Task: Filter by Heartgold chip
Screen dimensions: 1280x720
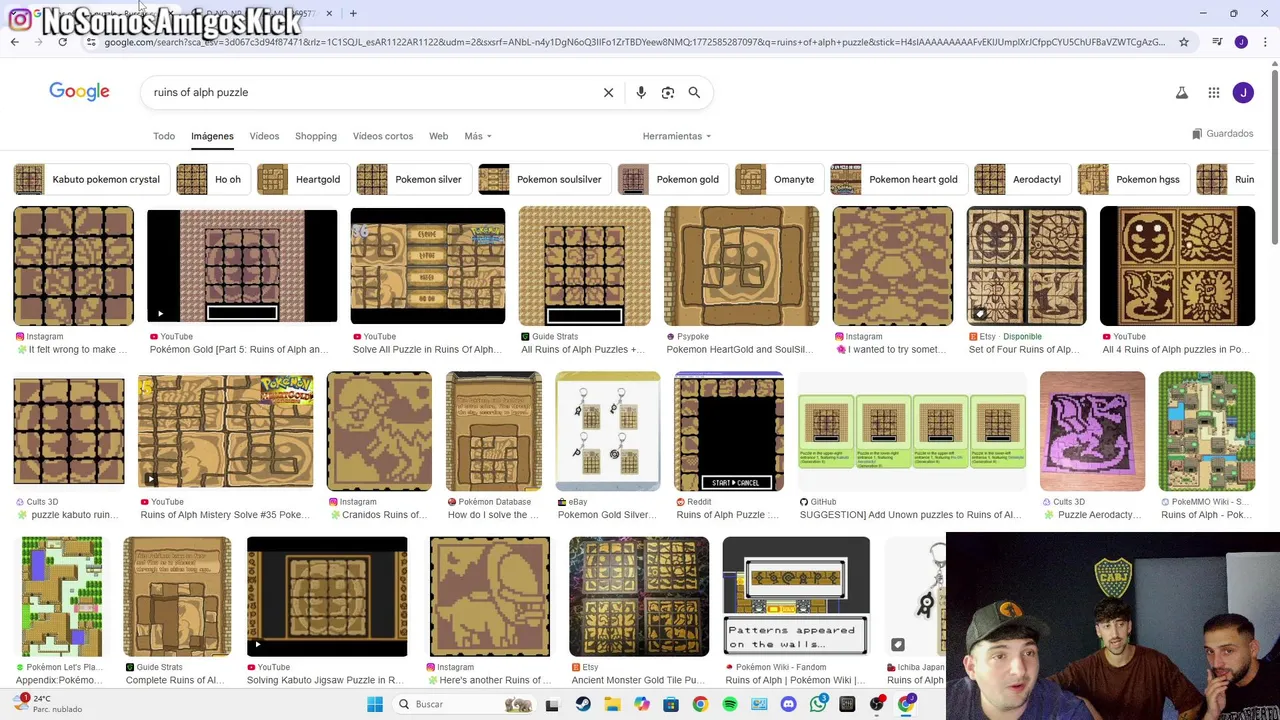Action: point(301,179)
